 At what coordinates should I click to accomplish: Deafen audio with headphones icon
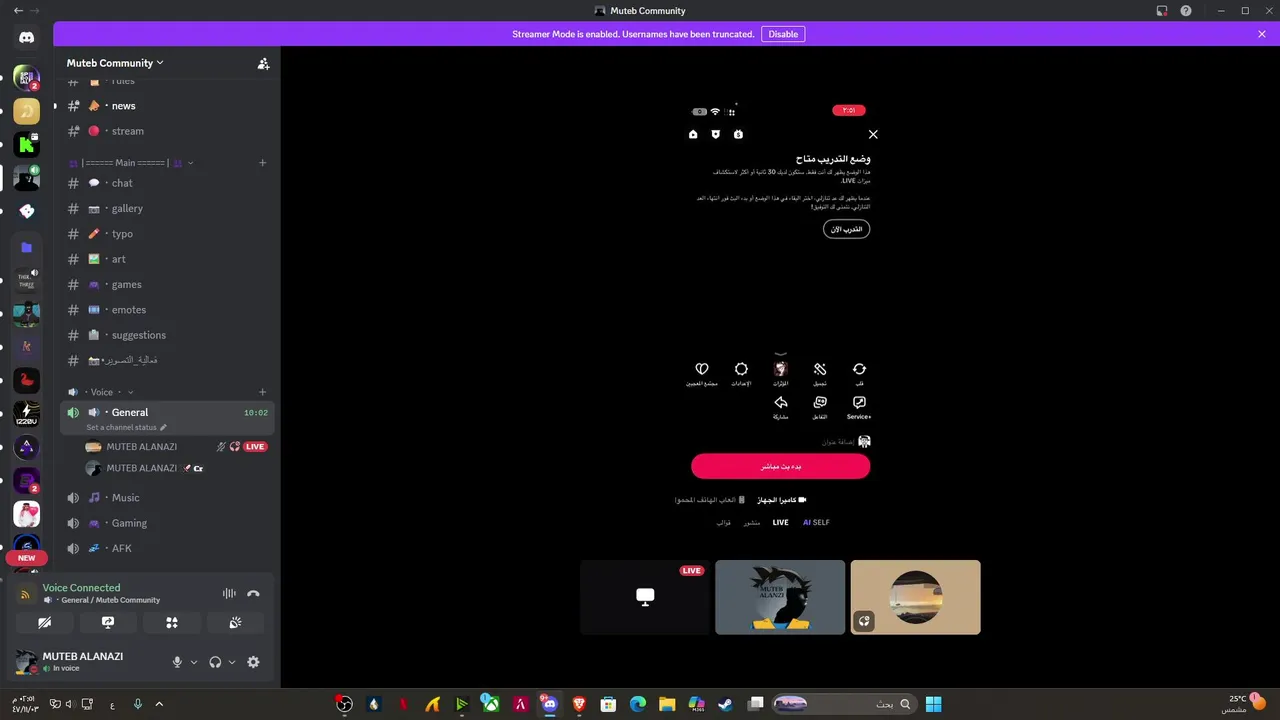215,662
